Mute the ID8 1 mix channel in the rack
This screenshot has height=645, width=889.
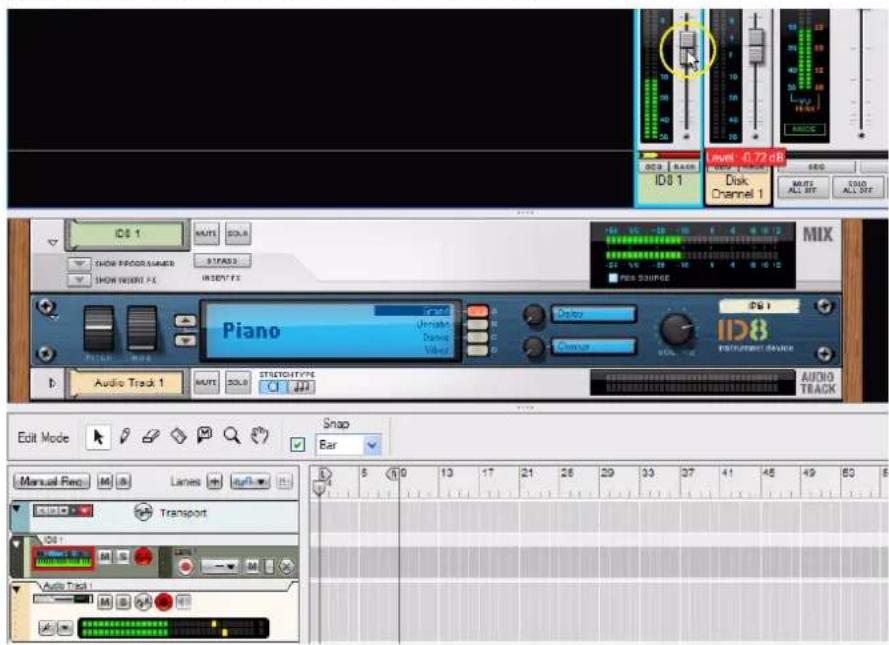pyautogui.click(x=206, y=234)
